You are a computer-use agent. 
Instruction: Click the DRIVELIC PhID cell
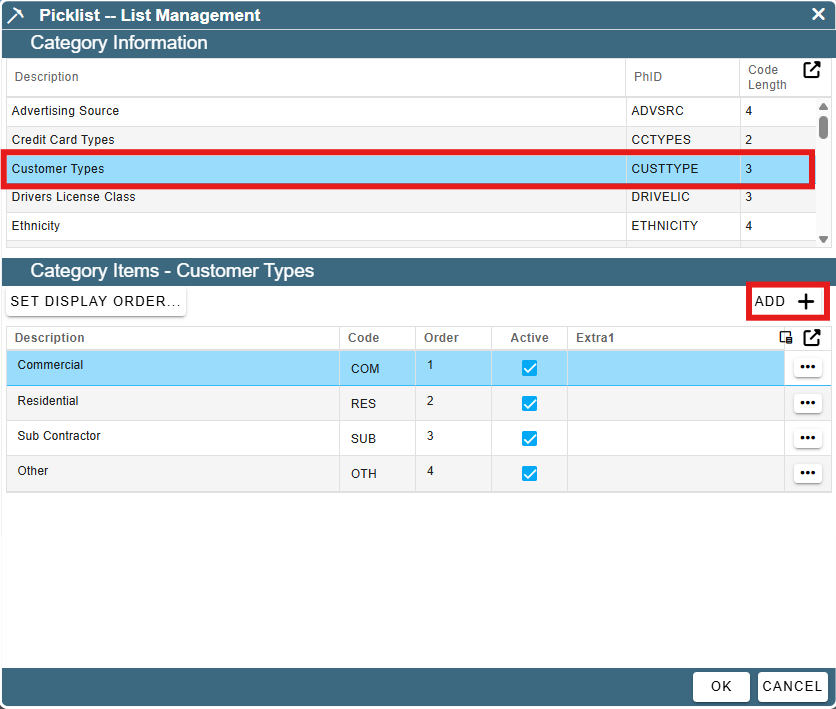683,197
